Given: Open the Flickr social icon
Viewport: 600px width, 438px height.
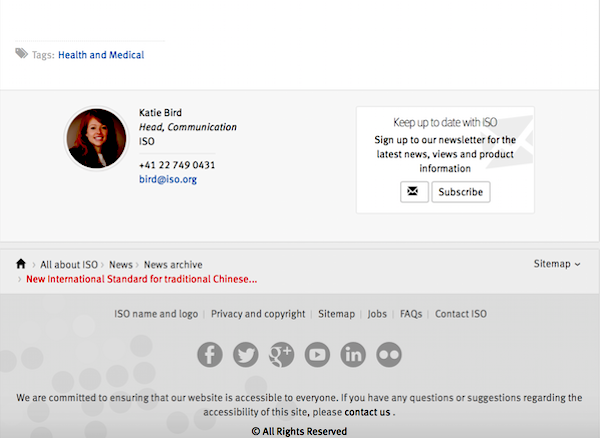Looking at the screenshot, I should coord(389,355).
